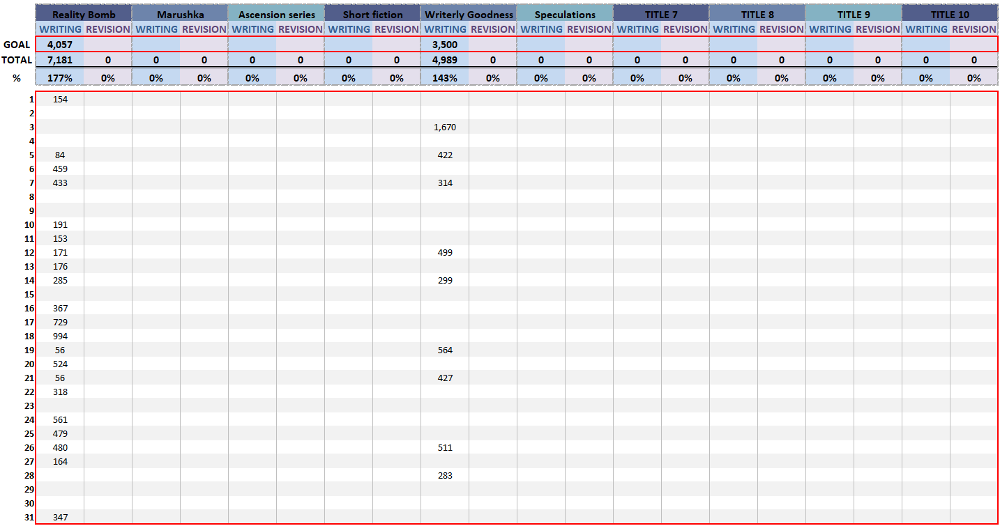Viewport: 1000px width, 526px height.
Task: Select the Writerly Goodness header cell
Action: coord(468,14)
